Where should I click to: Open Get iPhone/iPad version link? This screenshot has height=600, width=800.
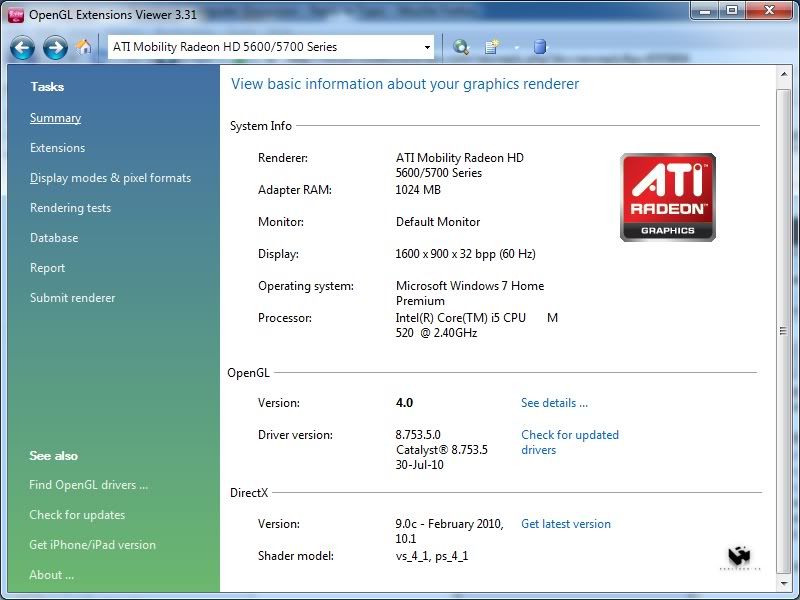pyautogui.click(x=92, y=545)
